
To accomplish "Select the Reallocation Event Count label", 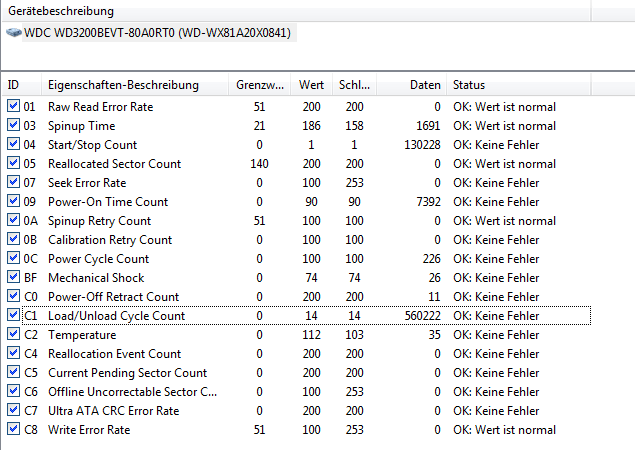I will click(x=114, y=354).
